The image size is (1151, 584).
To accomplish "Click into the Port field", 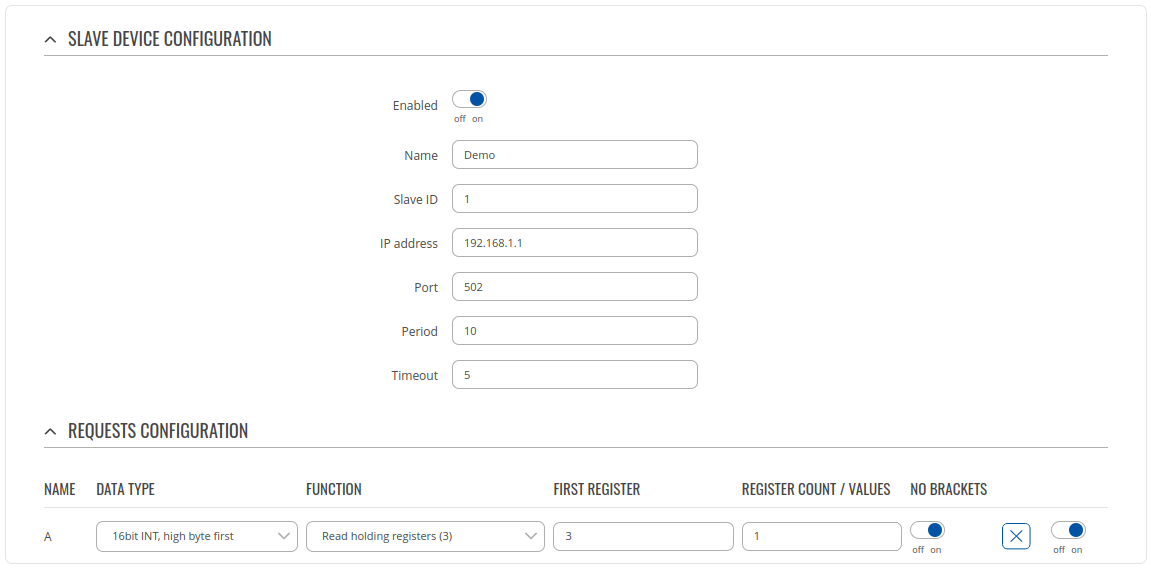I will click(x=574, y=287).
